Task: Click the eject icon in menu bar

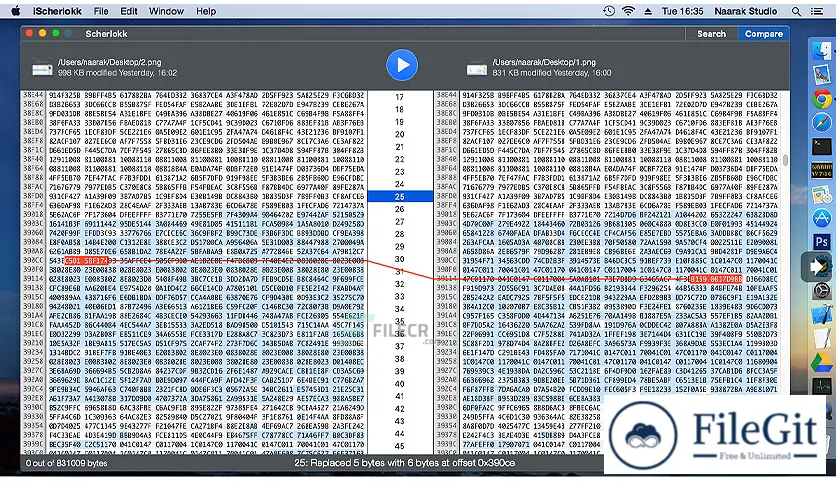Action: [648, 11]
